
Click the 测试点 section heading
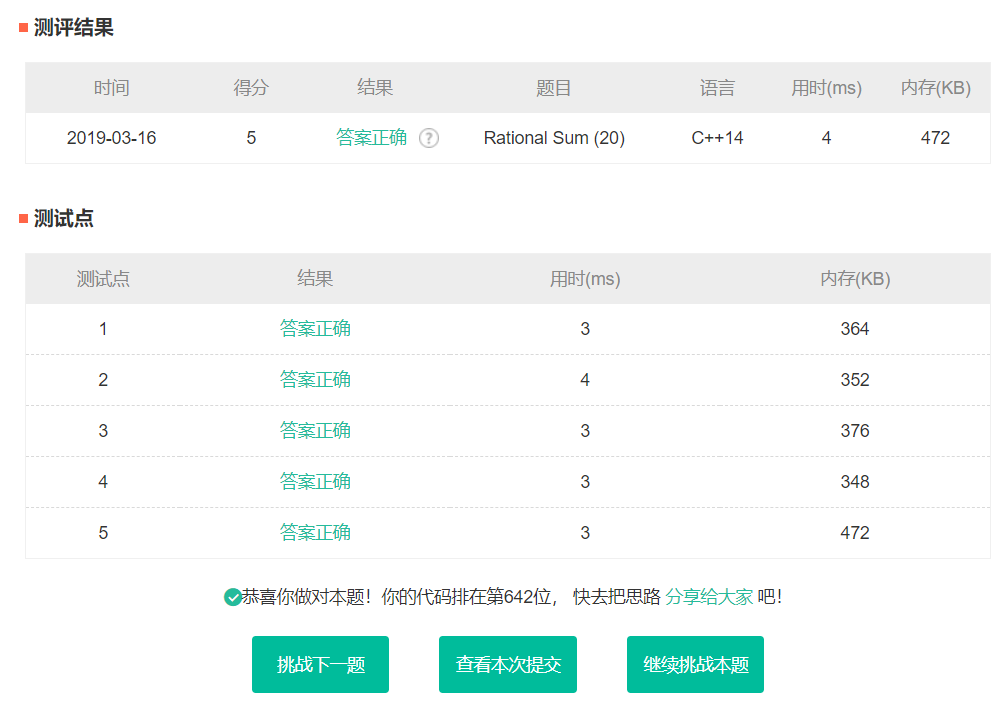(64, 218)
